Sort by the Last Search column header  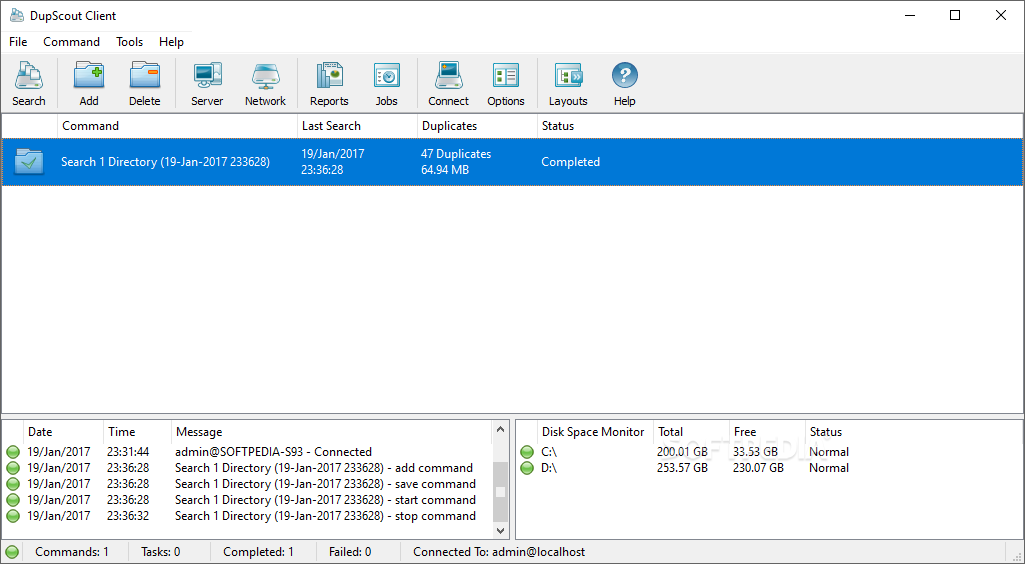click(x=357, y=126)
